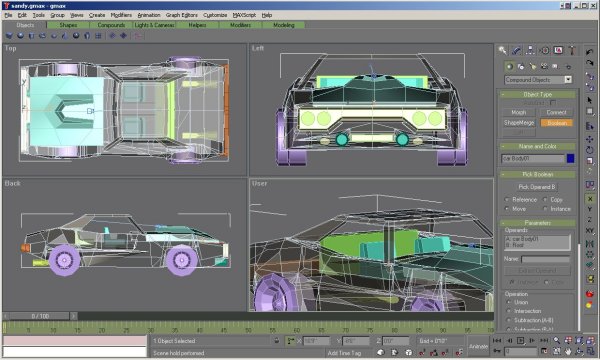600x360 pixels.
Task: Click the ShapeMerge button
Action: coord(518,123)
